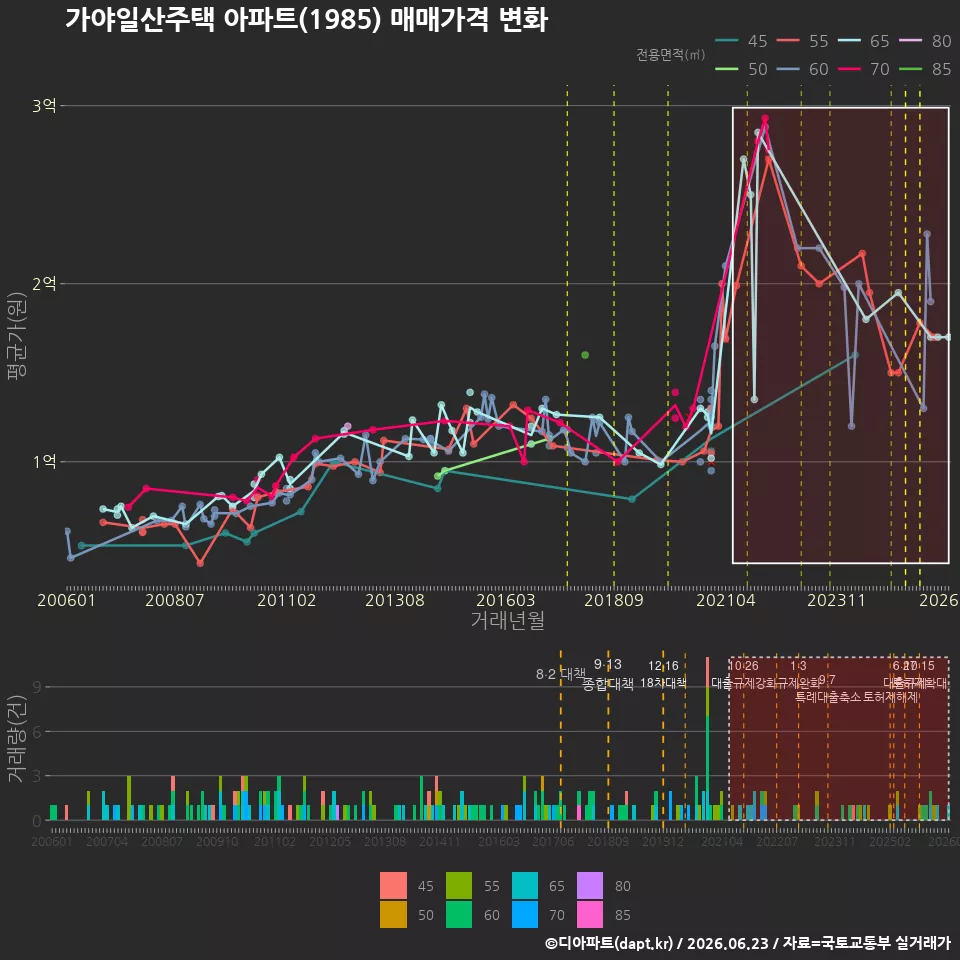Click the 1·3 policy annotation label
Image resolution: width=960 pixels, height=960 pixels.
pyautogui.click(x=798, y=666)
